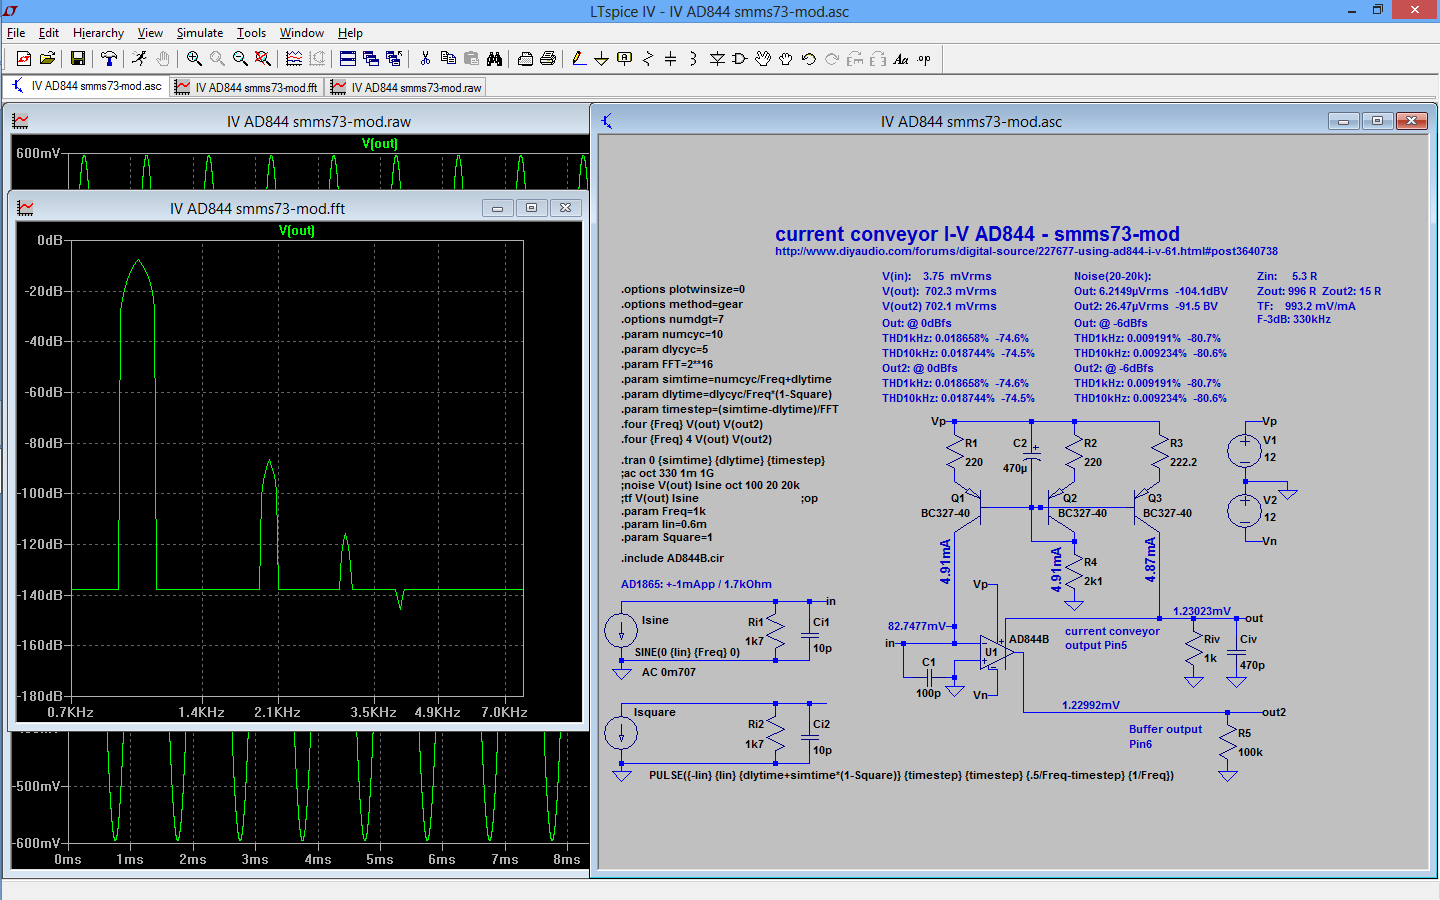Click the schematic title 'current conveyor I-V AD844'
The image size is (1440, 900).
tap(977, 234)
